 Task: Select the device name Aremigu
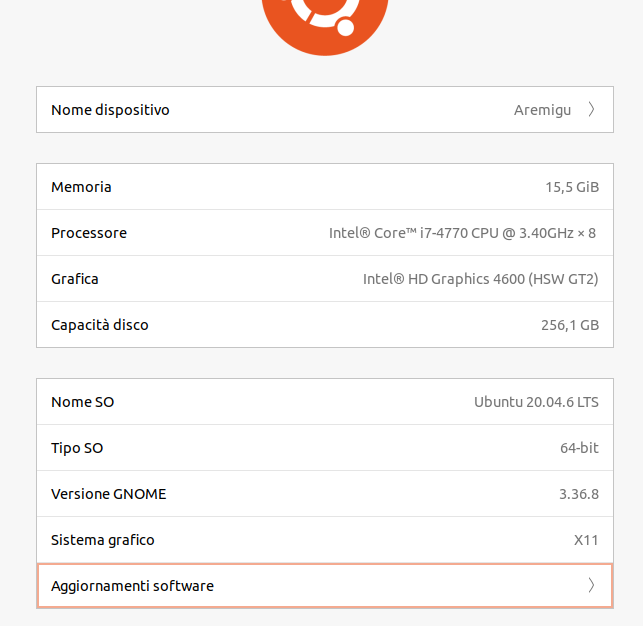542,110
